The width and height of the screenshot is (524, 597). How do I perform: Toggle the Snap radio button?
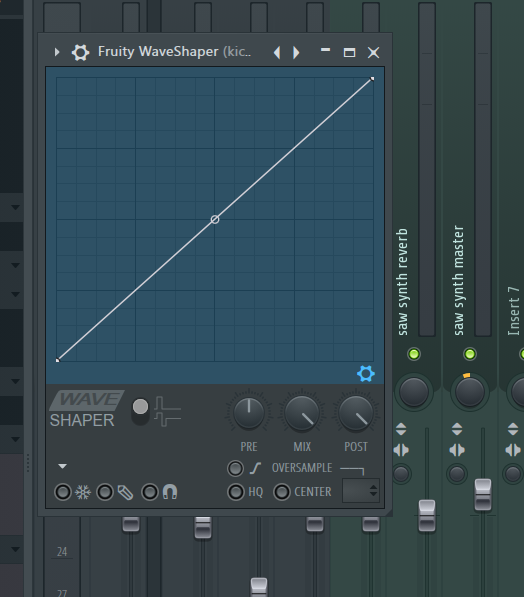pyautogui.click(x=150, y=492)
